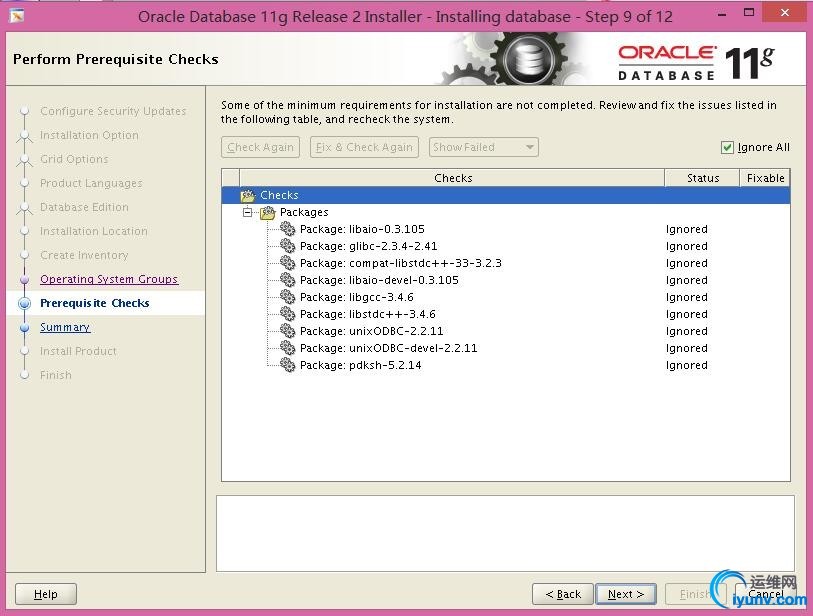Viewport: 813px width, 616px height.
Task: Click the gear icon beside unixODBC-2.2.11
Action: [287, 331]
